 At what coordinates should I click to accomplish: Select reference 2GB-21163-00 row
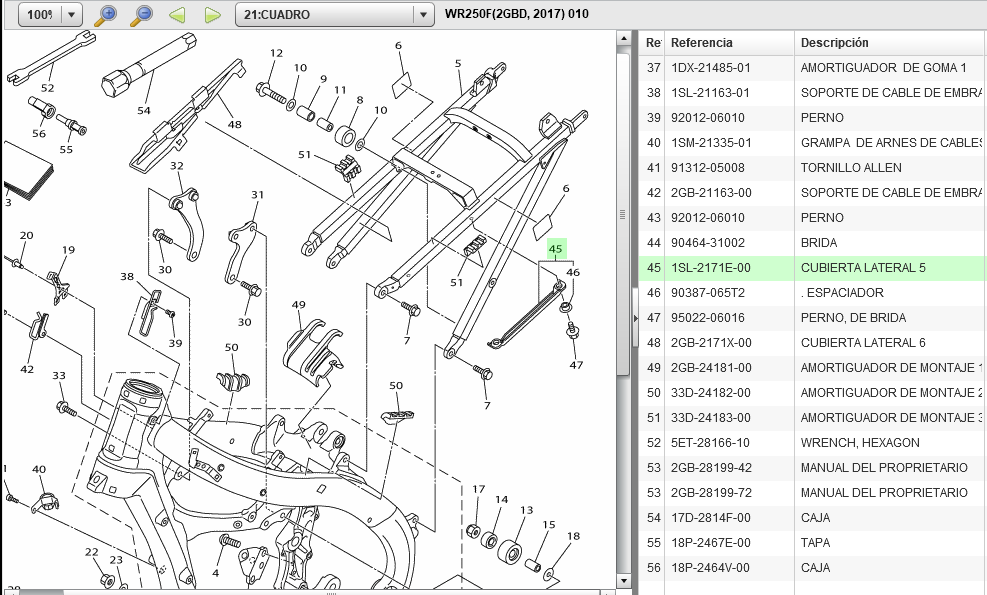[x=813, y=193]
